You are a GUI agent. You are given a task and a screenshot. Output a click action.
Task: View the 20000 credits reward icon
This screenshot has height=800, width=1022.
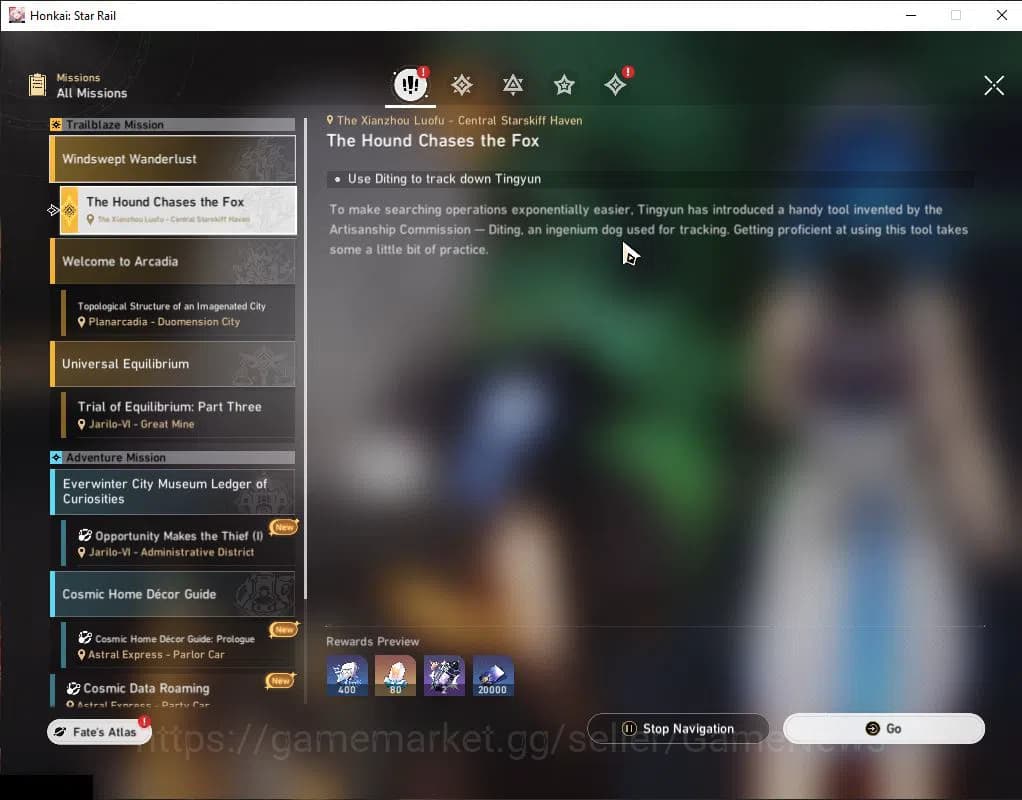(493, 675)
